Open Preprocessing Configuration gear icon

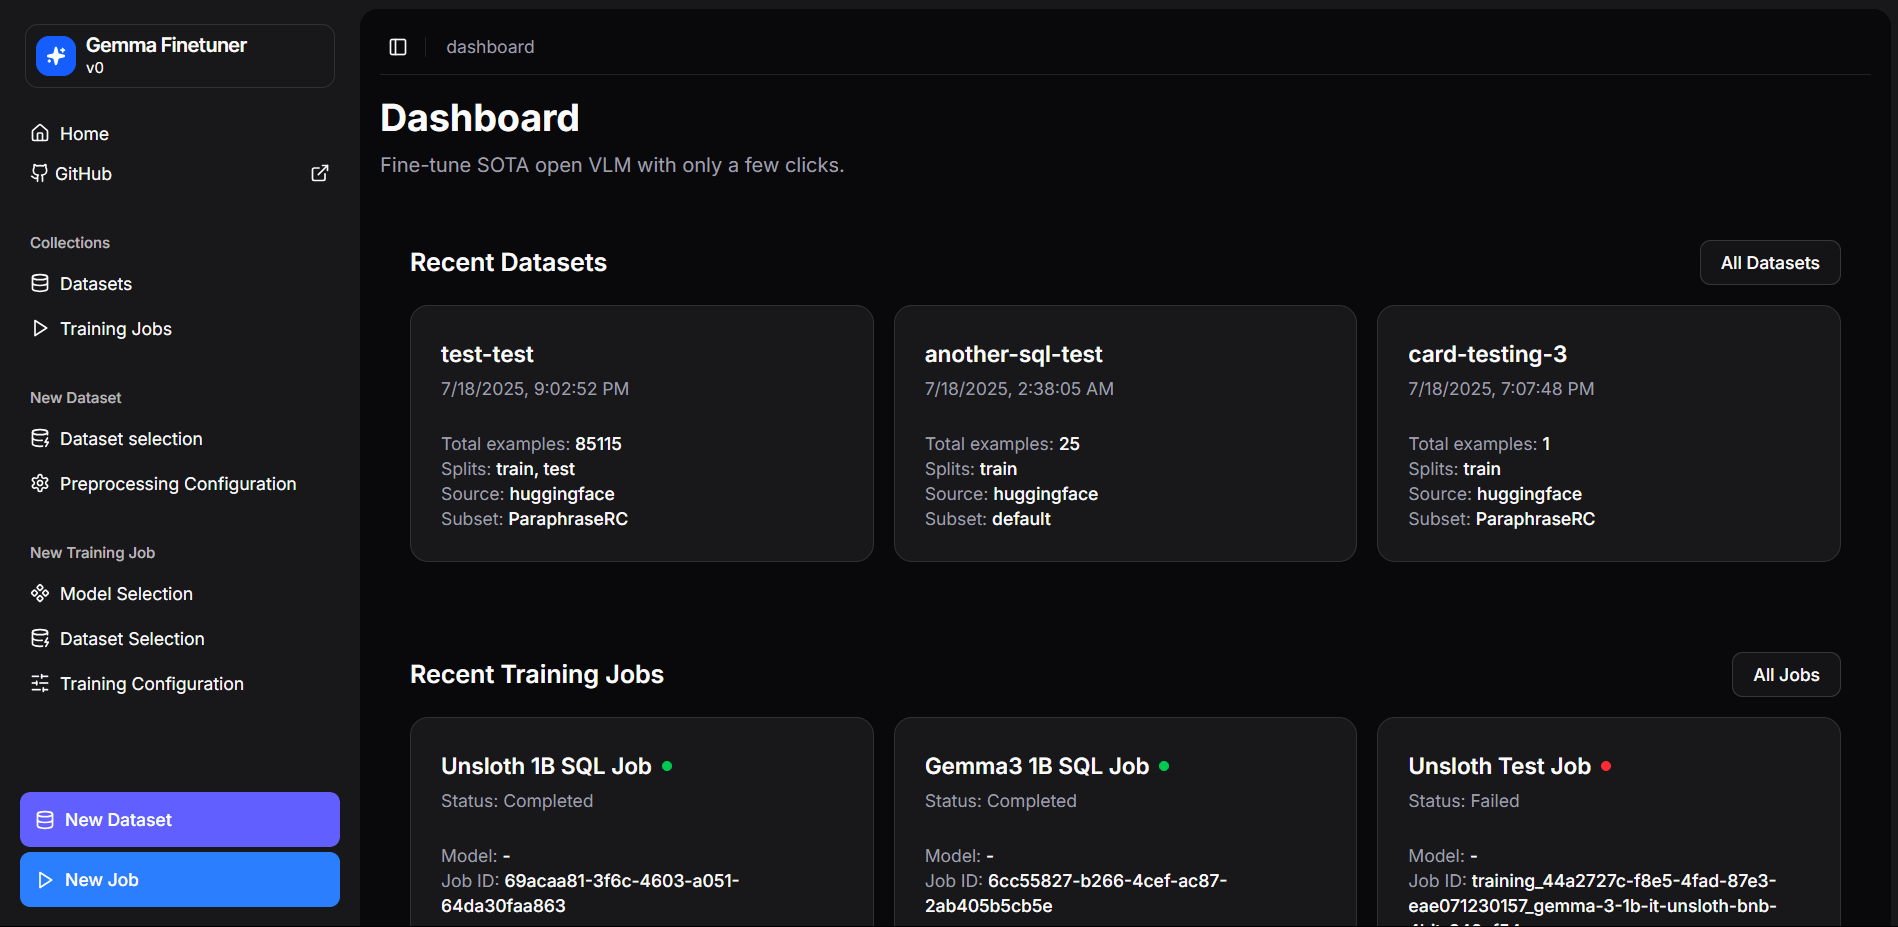(39, 483)
